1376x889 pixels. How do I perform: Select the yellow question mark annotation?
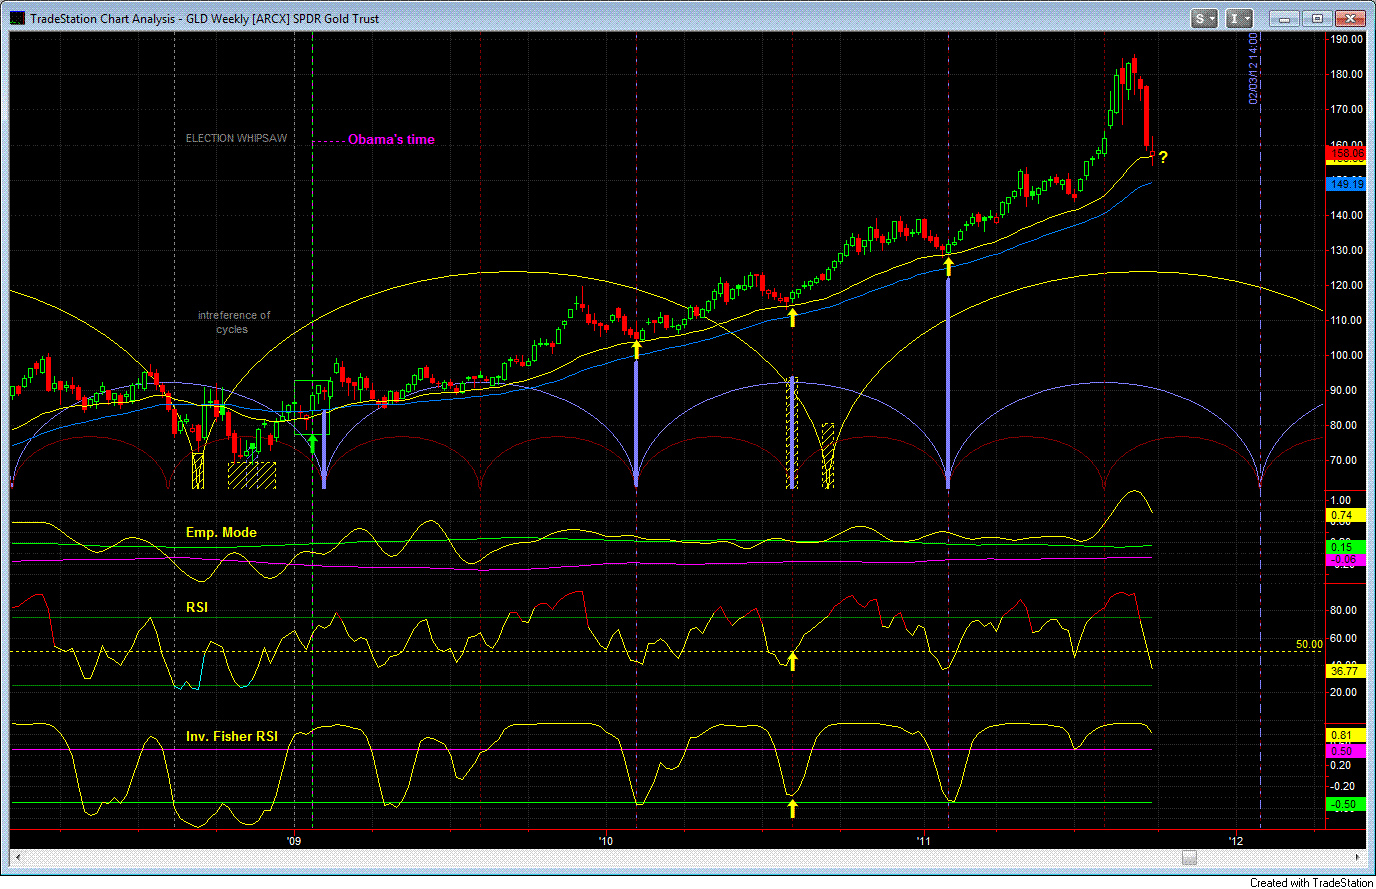click(x=1163, y=157)
